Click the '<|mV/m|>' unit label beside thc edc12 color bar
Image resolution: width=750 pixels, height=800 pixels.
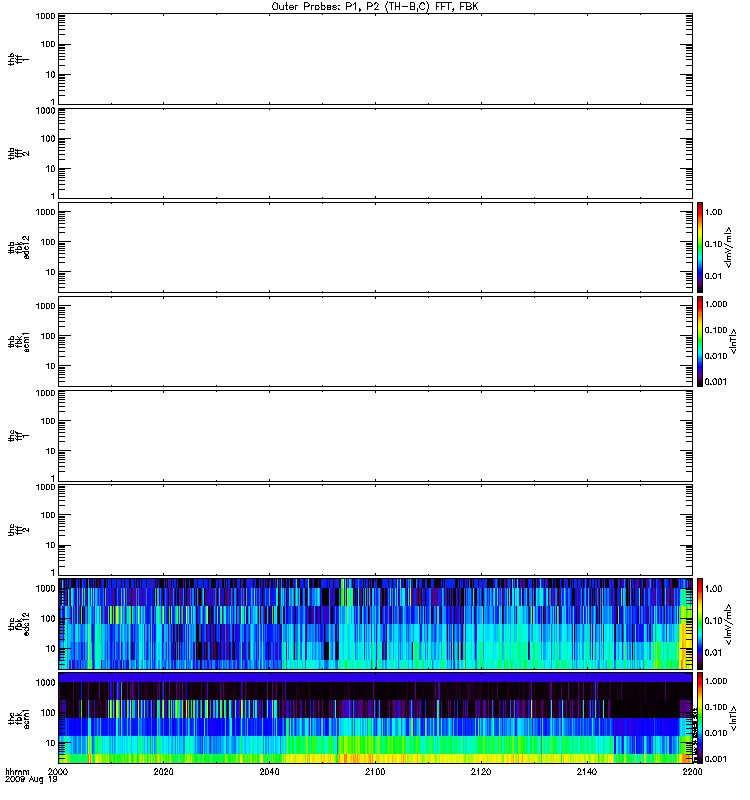click(729, 623)
